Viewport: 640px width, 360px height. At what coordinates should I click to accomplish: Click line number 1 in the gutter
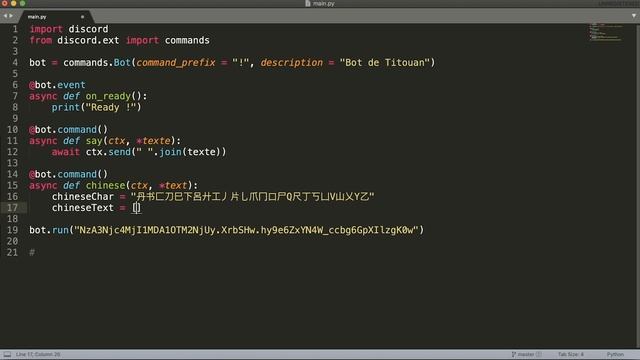point(15,29)
